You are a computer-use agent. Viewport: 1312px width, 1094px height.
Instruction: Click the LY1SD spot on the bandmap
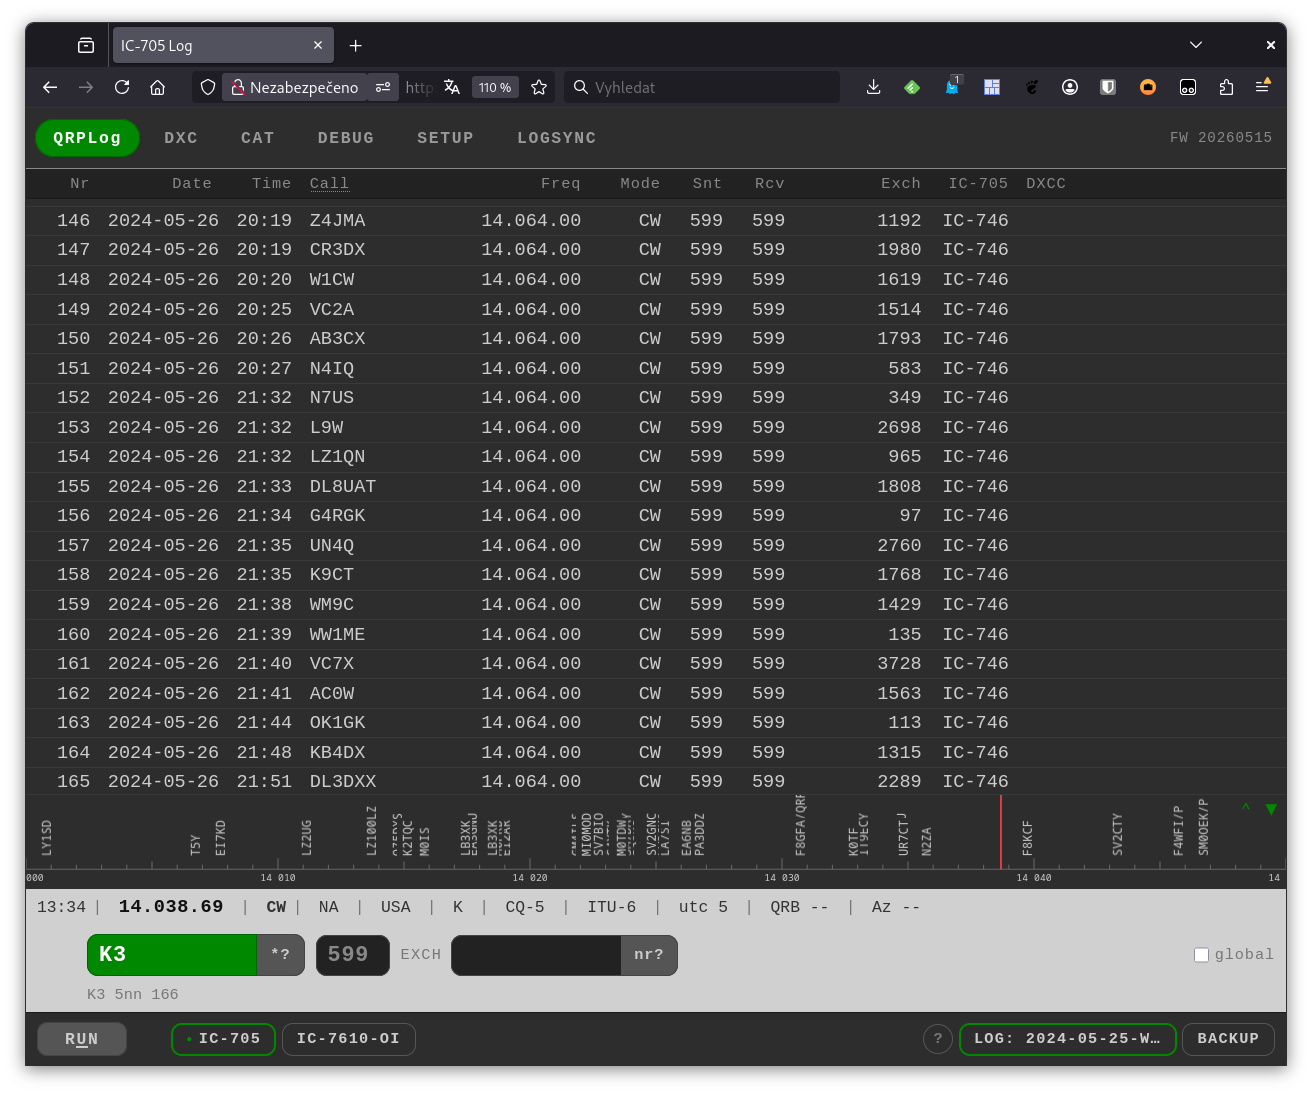[x=46, y=838]
